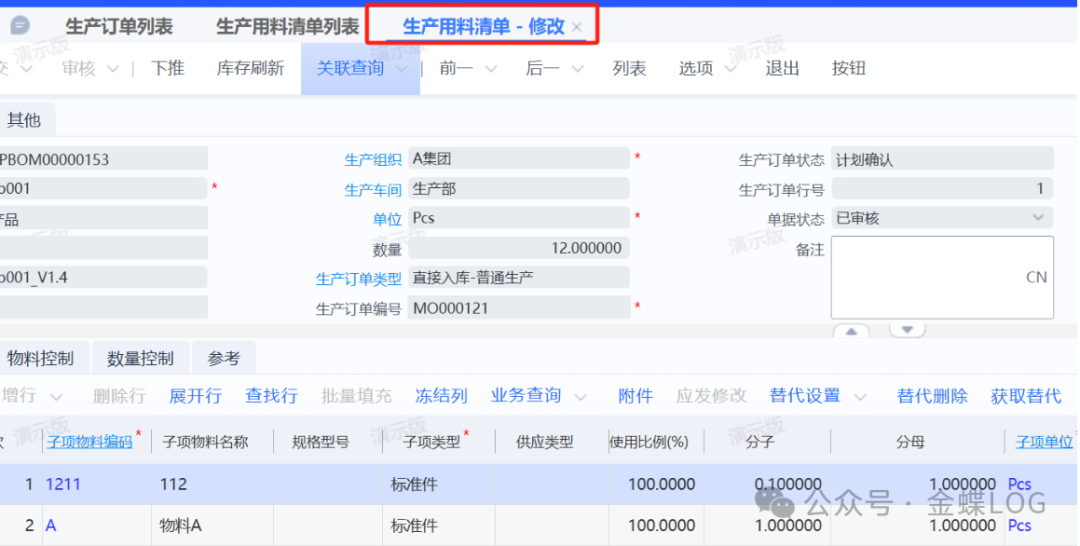Image resolution: width=1080 pixels, height=546 pixels.
Task: Open the 前一 dropdown arrow
Action: [x=491, y=69]
